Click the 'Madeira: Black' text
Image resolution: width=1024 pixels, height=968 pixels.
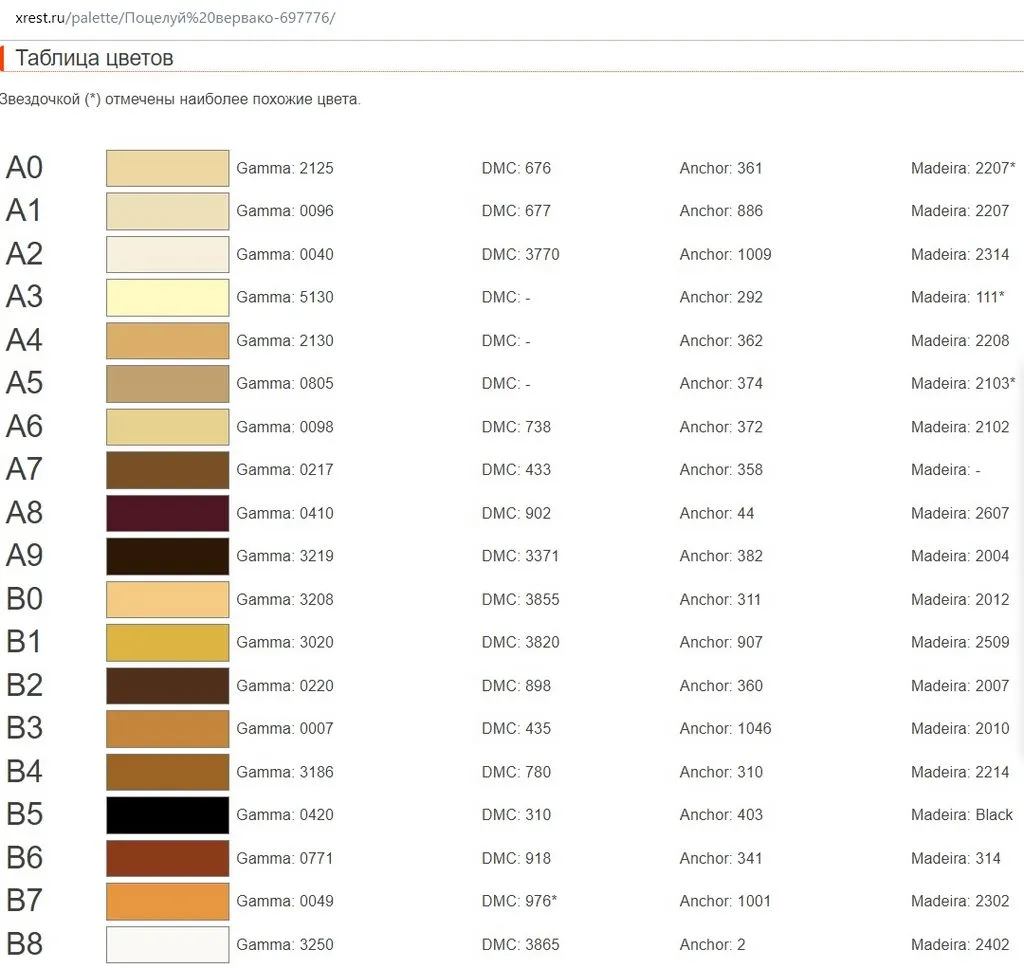(961, 815)
